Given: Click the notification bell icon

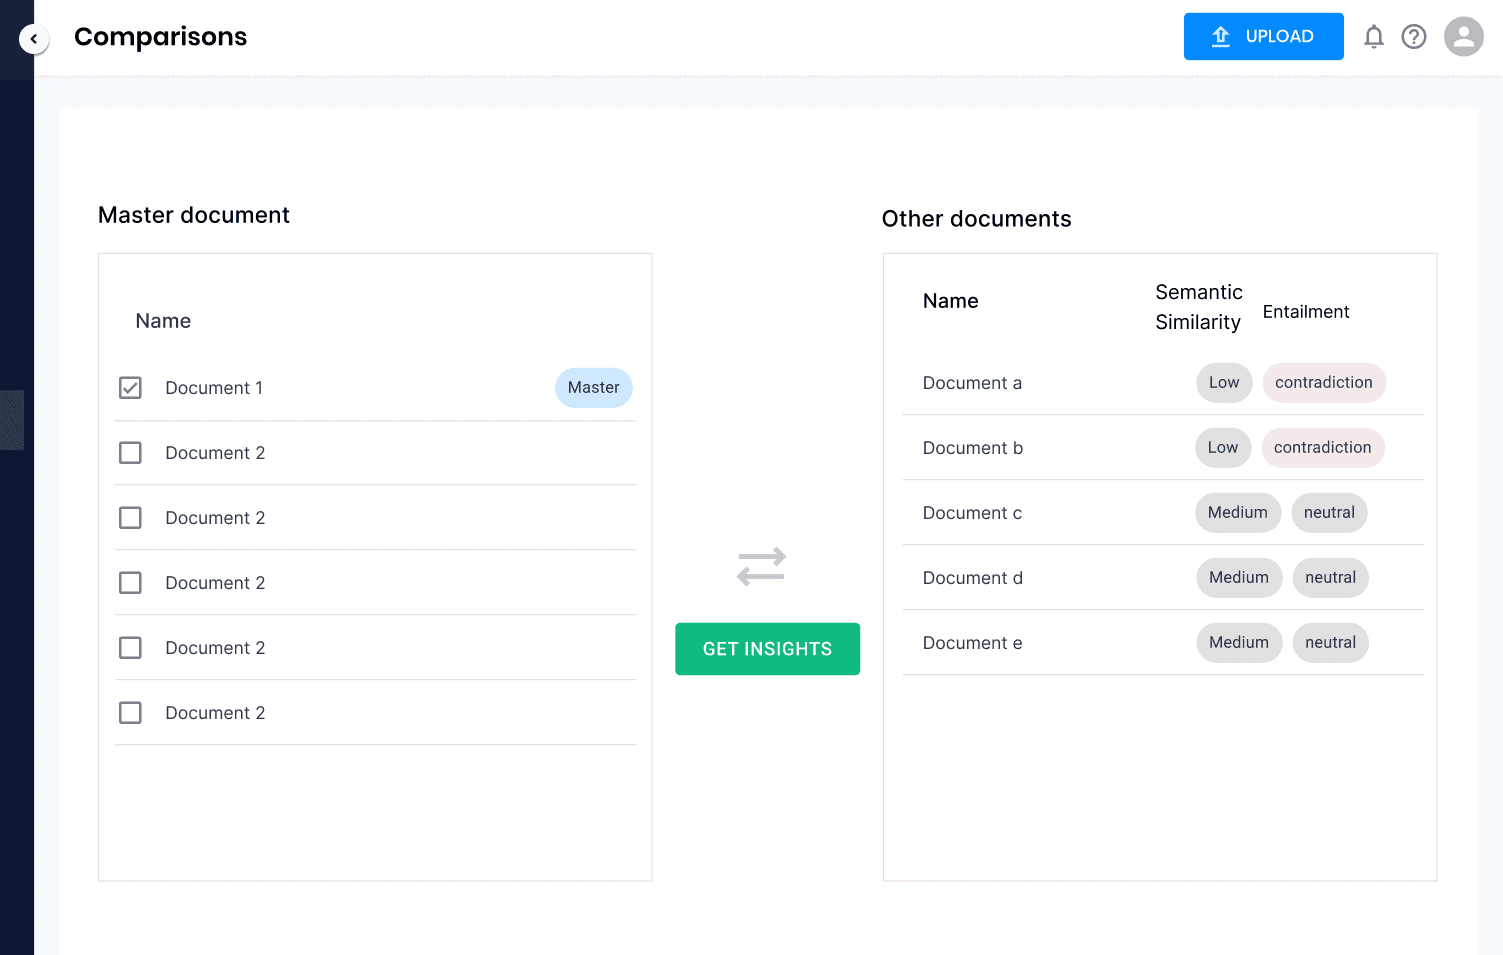Looking at the screenshot, I should click(x=1374, y=37).
